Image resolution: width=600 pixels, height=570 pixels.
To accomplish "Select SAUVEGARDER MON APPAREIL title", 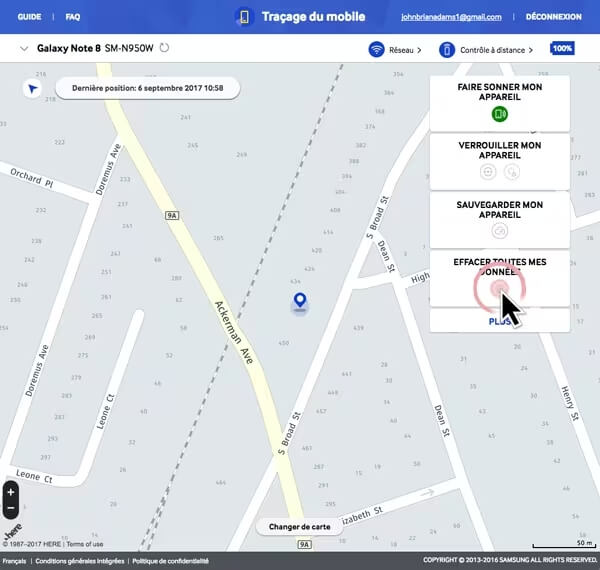I will [x=499, y=210].
